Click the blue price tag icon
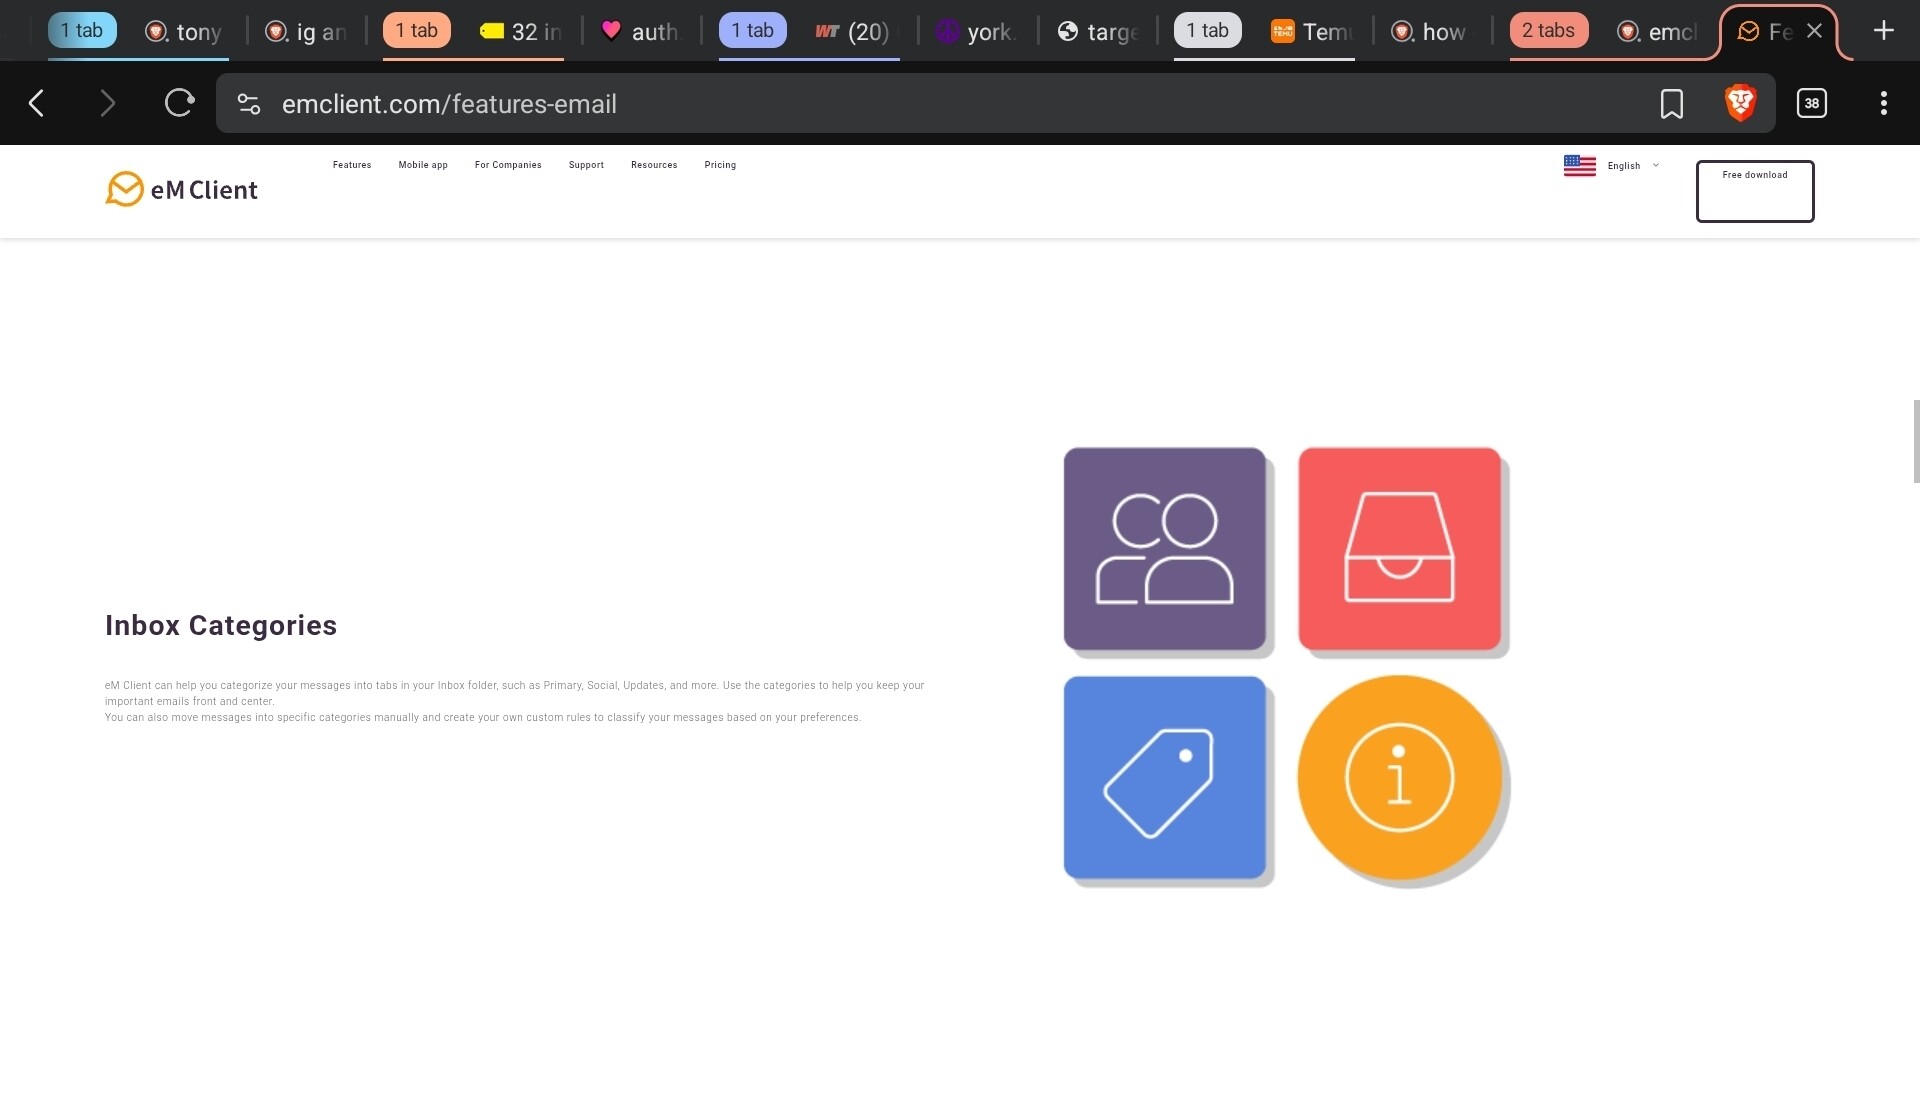1920x1093 pixels. [x=1164, y=777]
